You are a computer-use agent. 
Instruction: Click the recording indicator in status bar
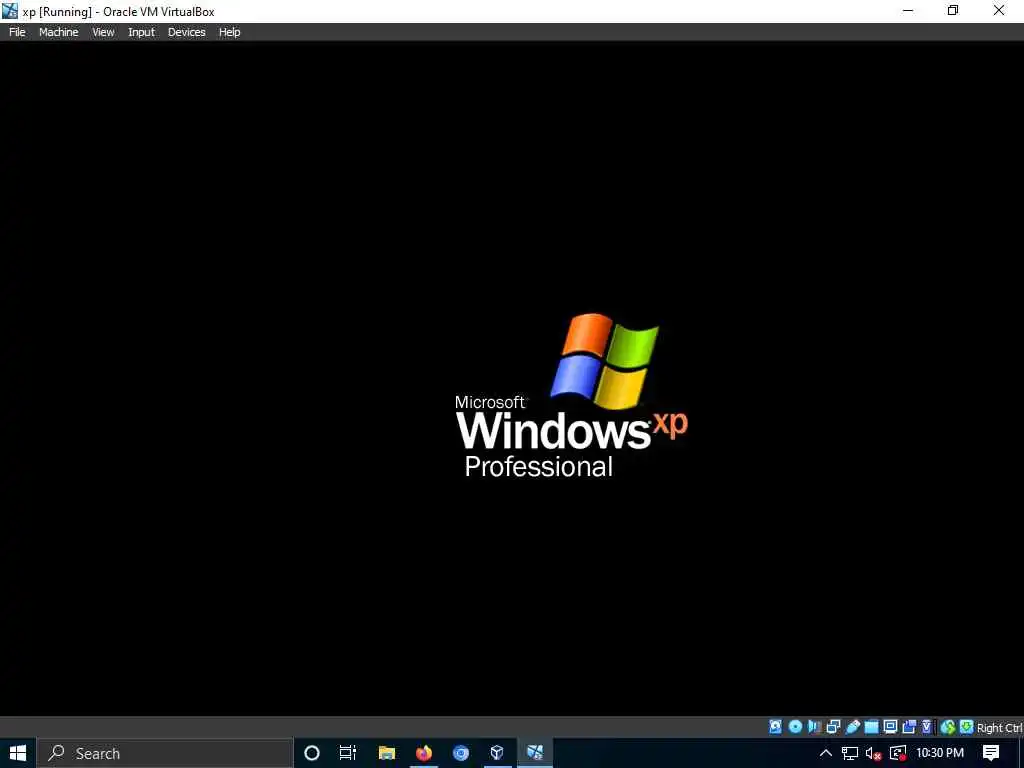(909, 726)
